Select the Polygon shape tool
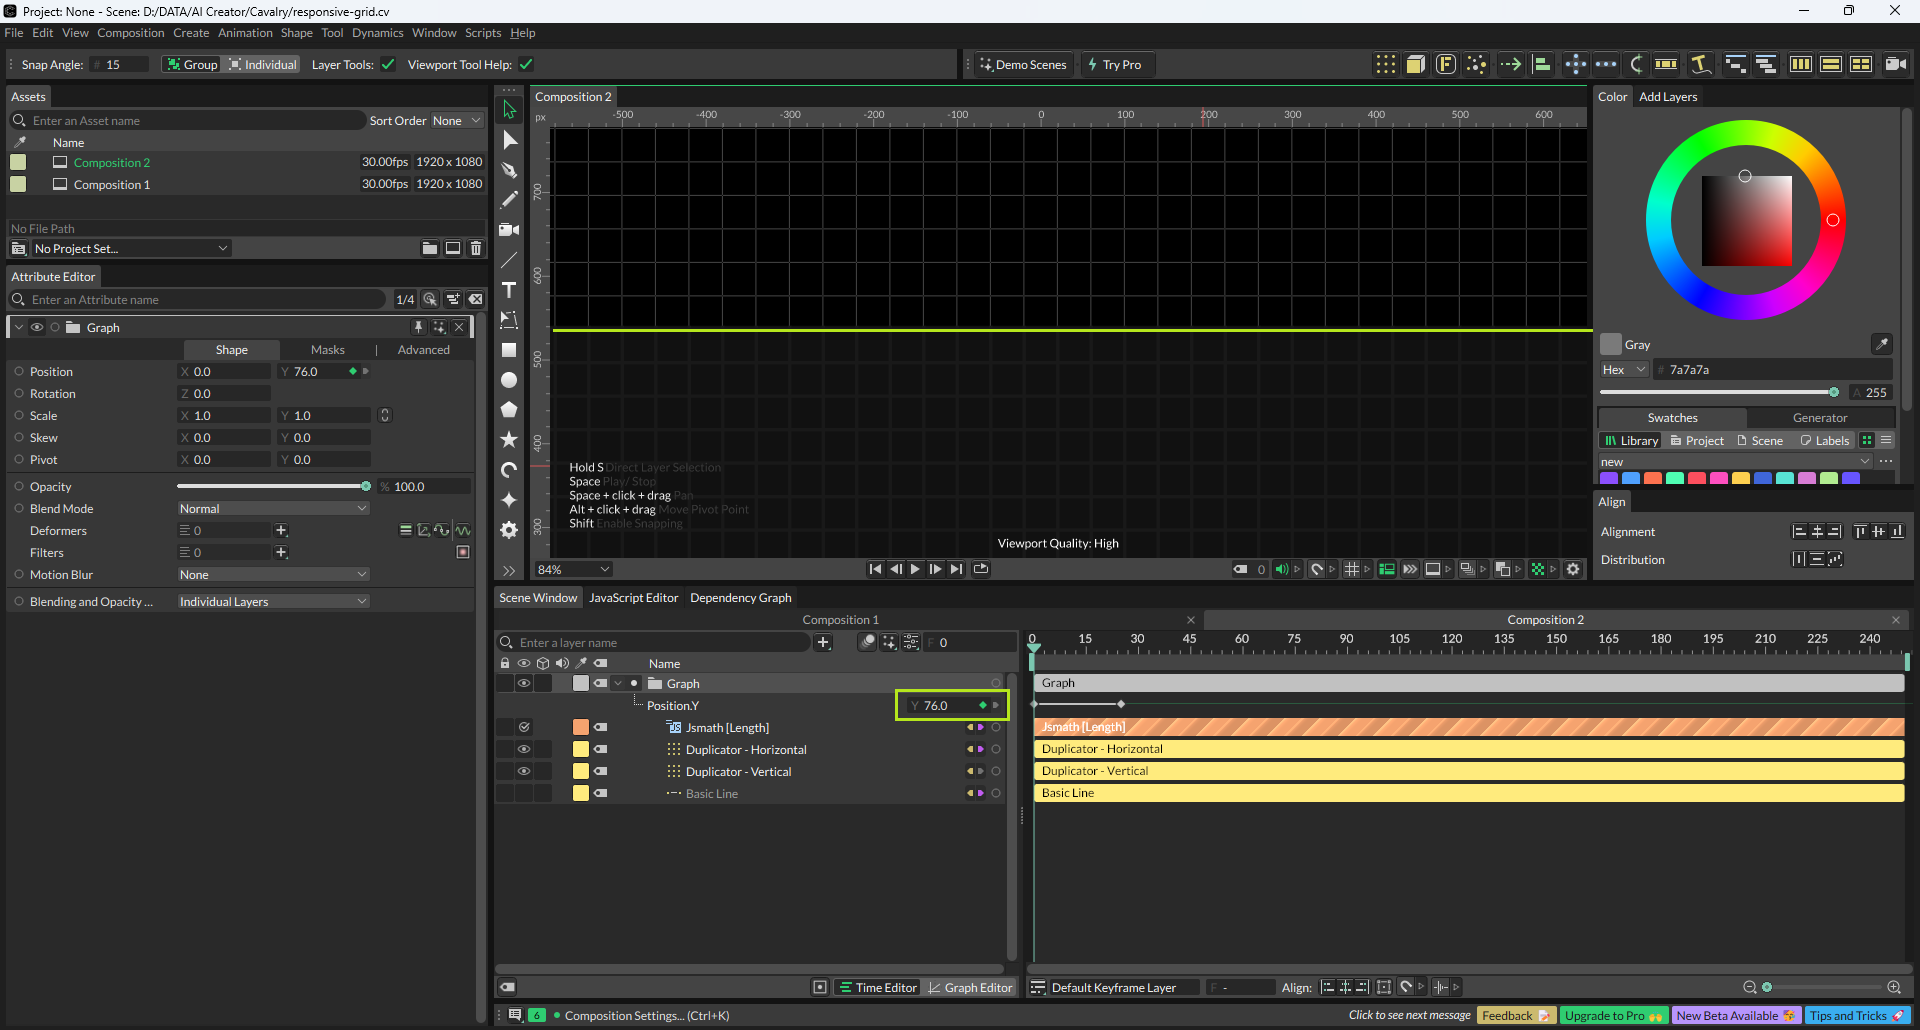1920x1030 pixels. click(509, 410)
